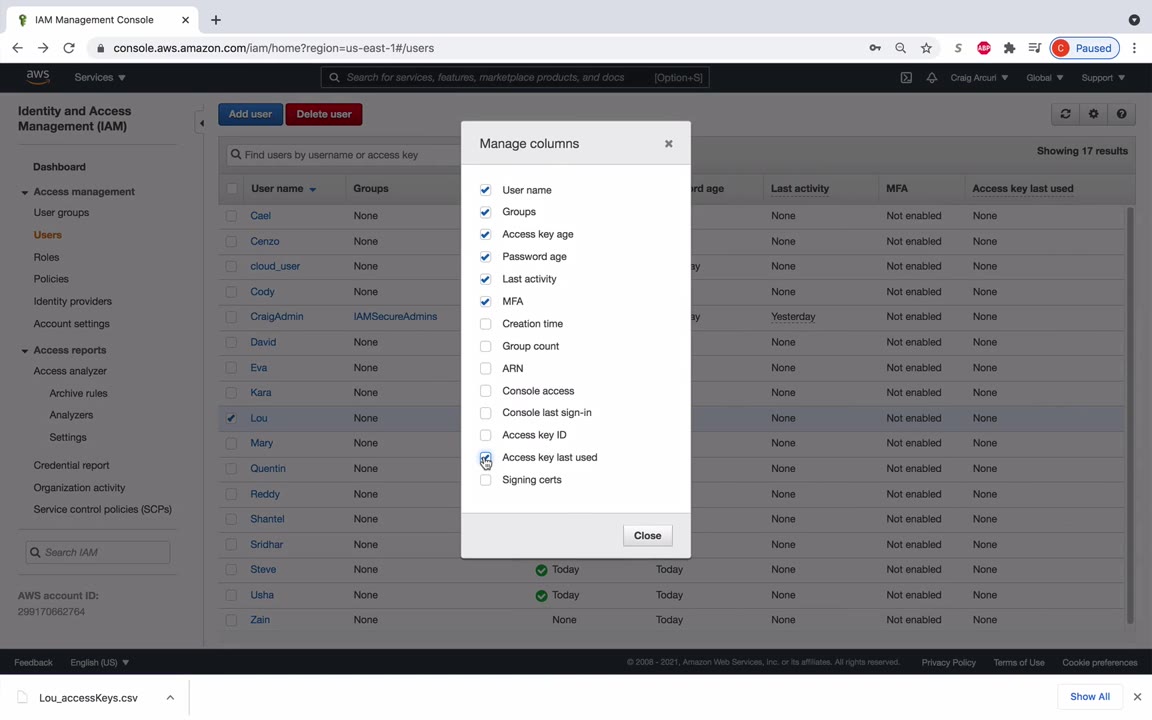Uncheck the Password age checkbox
1152x720 pixels.
click(486, 256)
